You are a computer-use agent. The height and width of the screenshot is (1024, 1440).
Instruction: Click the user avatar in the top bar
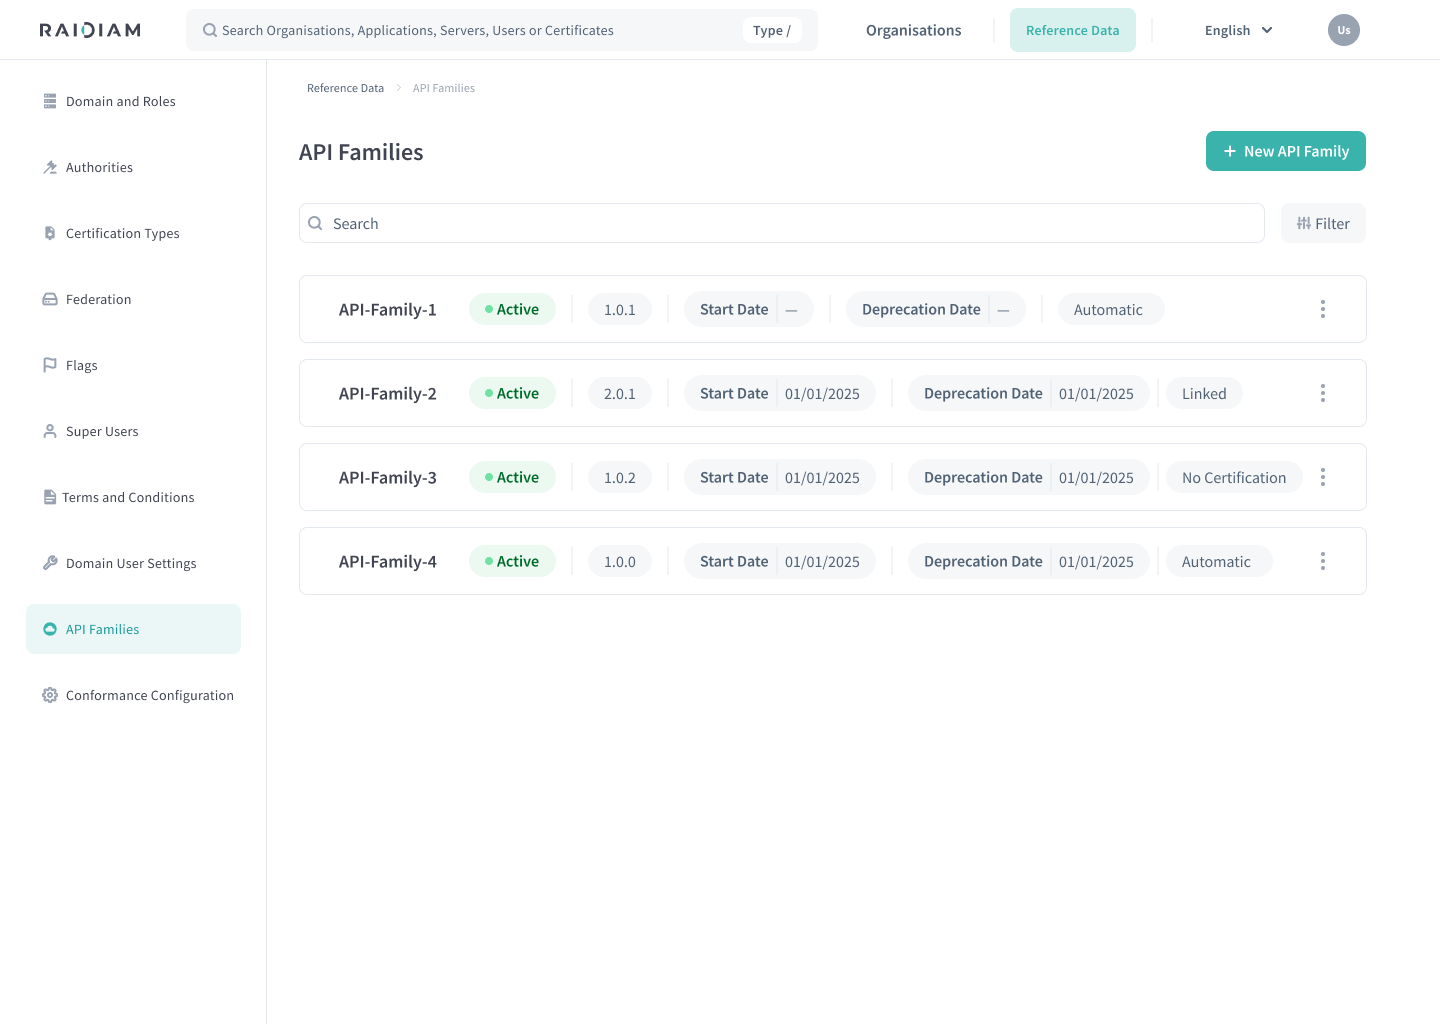pyautogui.click(x=1344, y=30)
